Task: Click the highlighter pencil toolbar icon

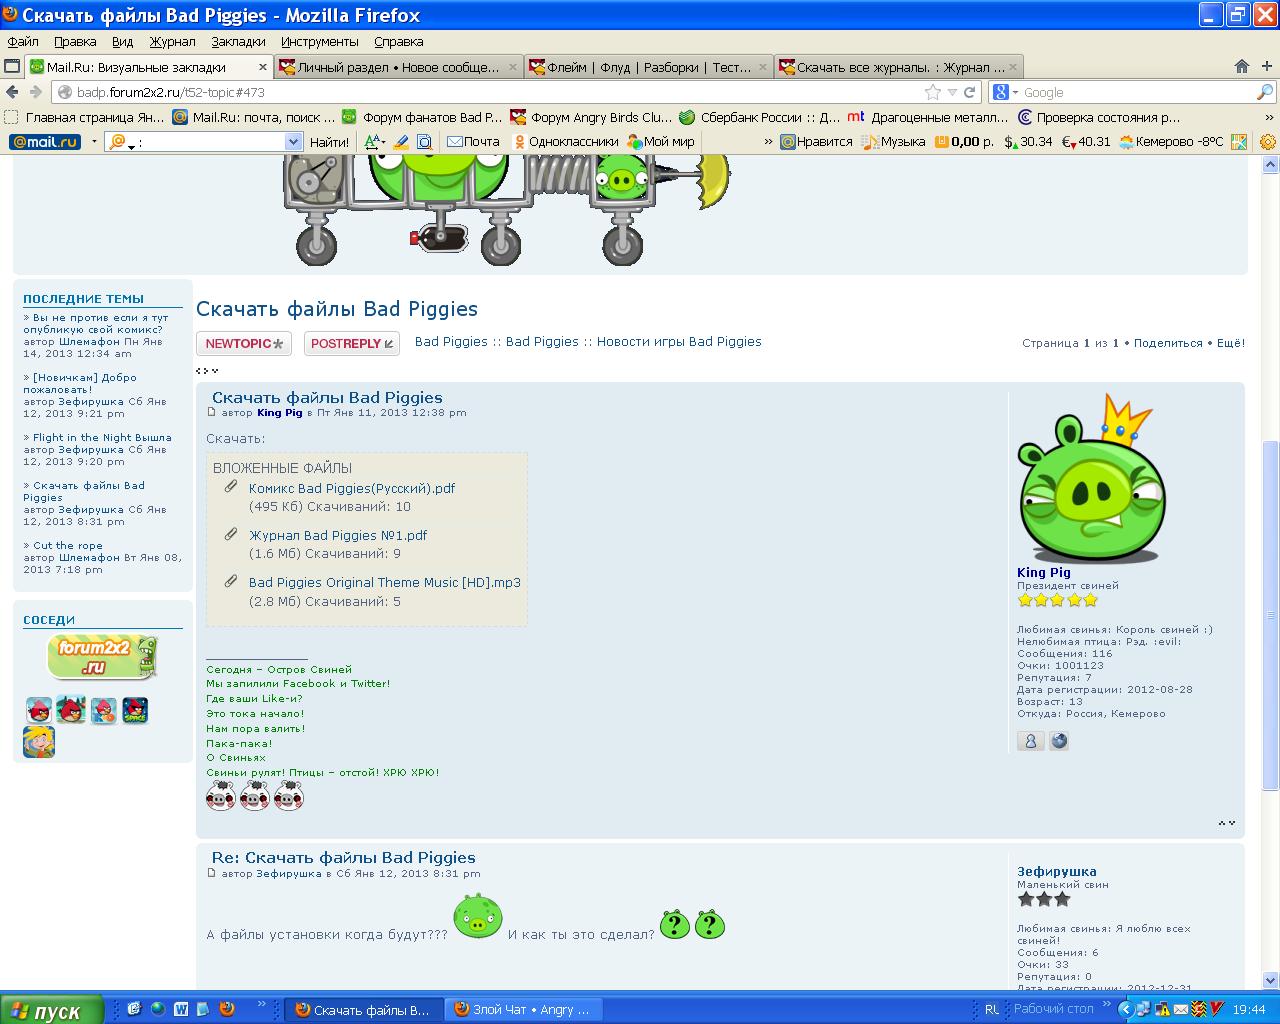Action: 400,142
